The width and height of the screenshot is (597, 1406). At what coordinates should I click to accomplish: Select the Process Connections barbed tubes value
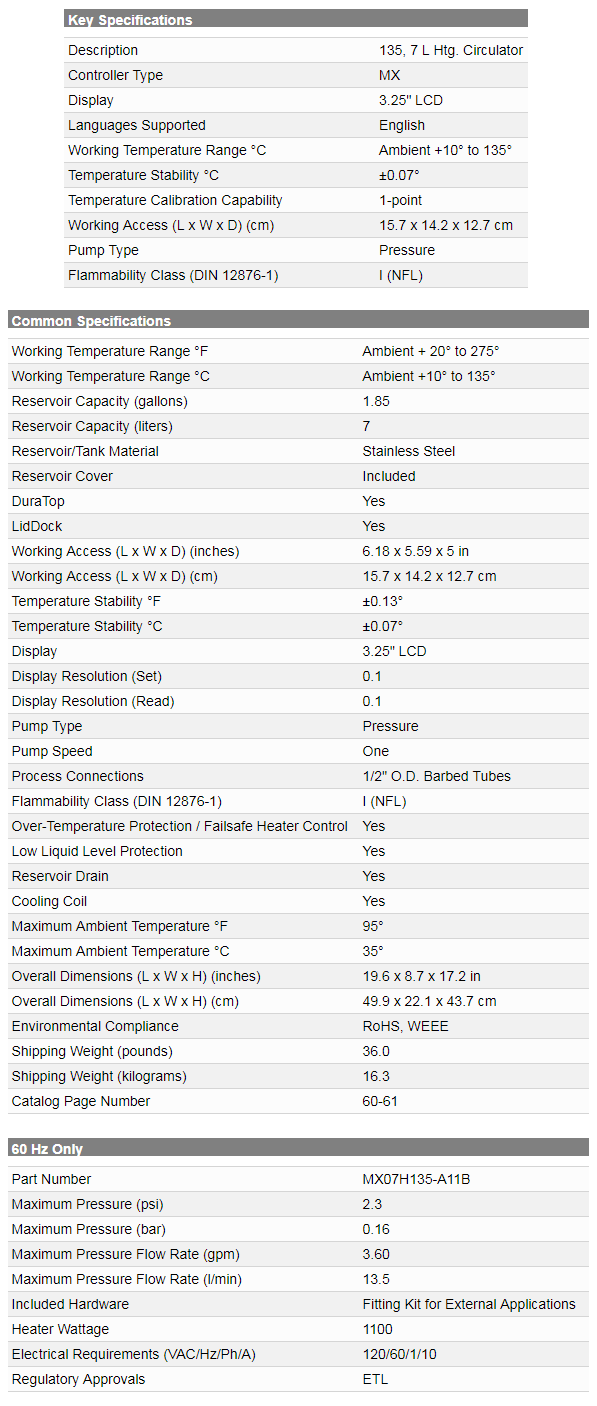[x=436, y=776]
